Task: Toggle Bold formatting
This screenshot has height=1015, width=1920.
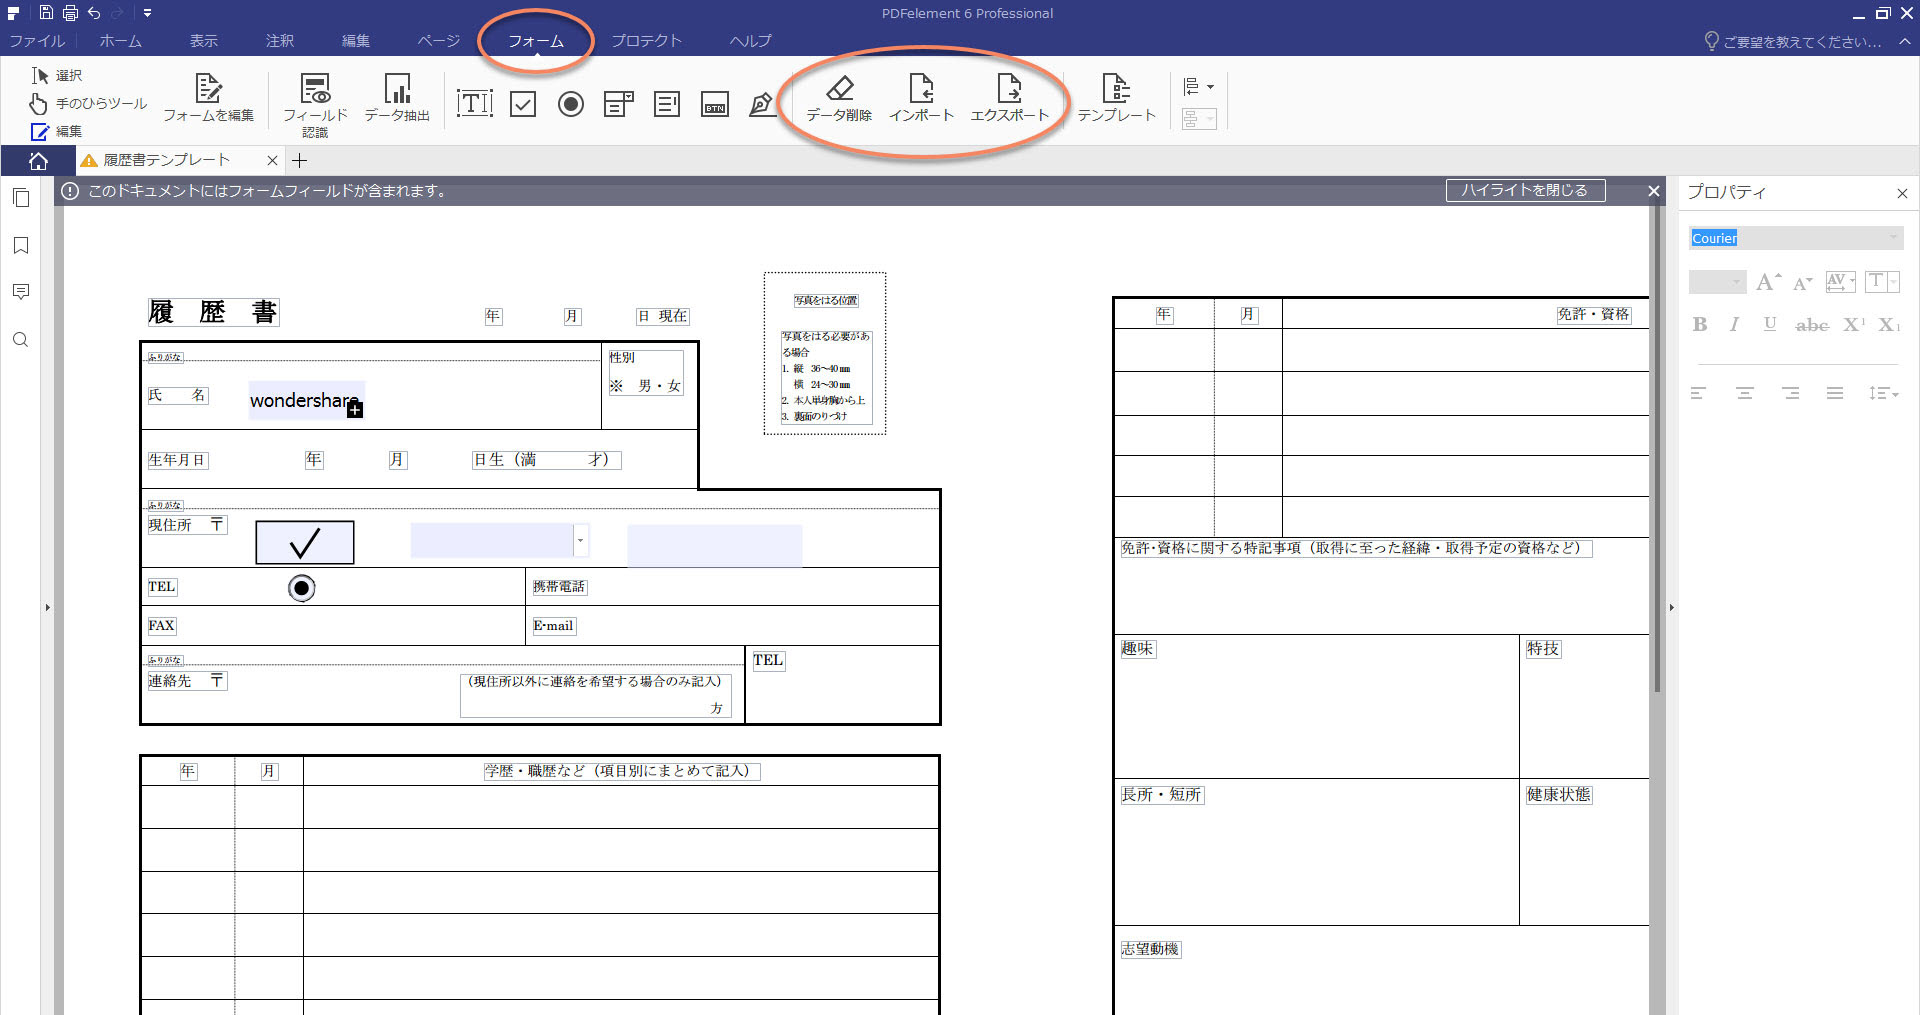Action: [x=1700, y=324]
